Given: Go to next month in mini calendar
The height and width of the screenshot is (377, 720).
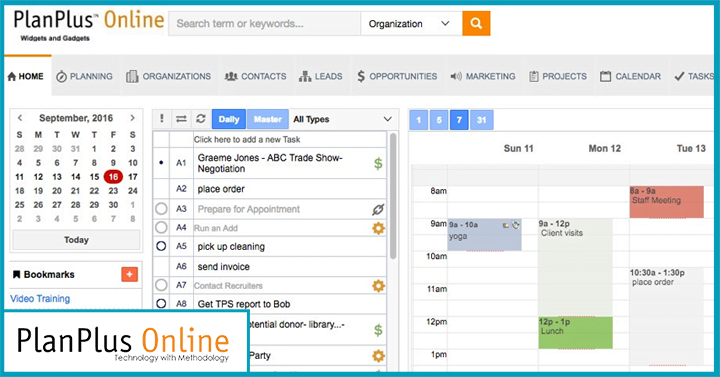Looking at the screenshot, I should (x=132, y=118).
